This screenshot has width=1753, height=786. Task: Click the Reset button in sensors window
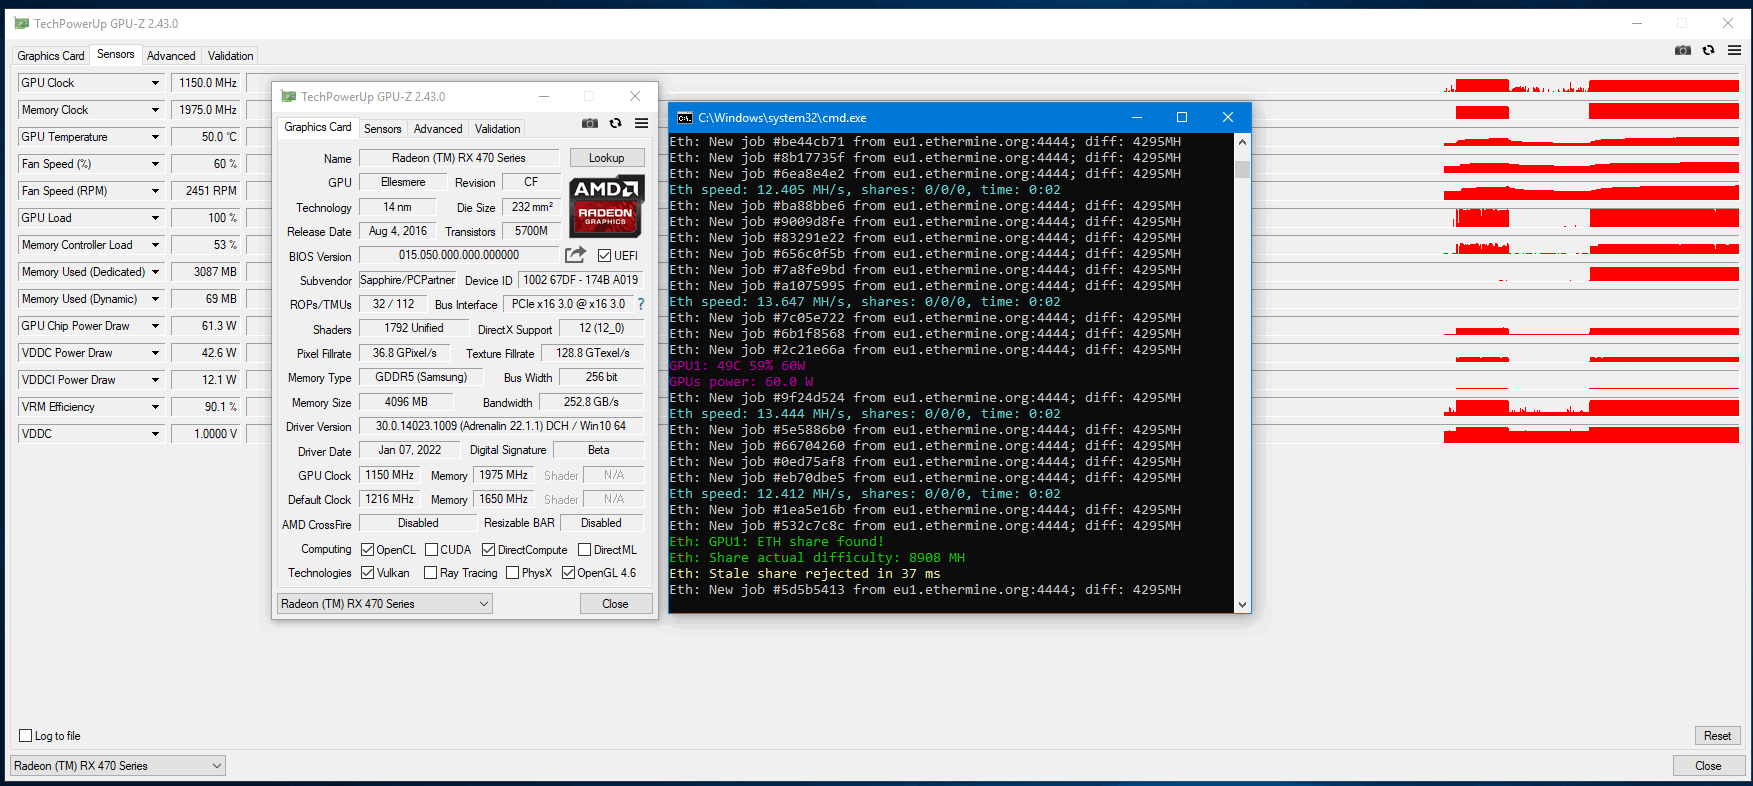[1718, 736]
